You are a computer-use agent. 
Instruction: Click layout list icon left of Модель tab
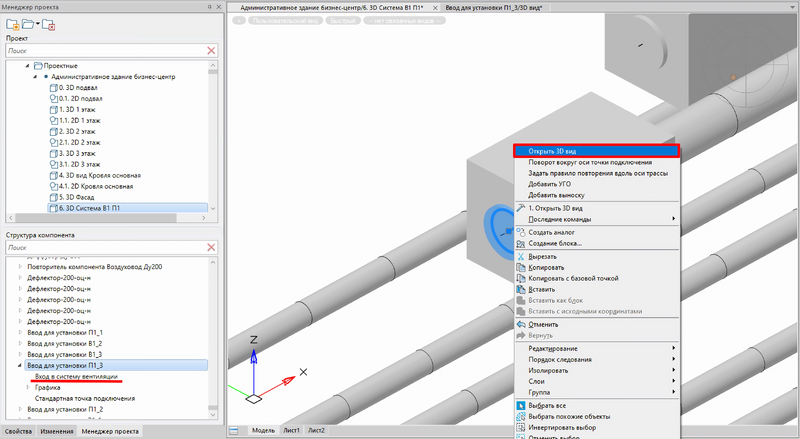pos(234,430)
